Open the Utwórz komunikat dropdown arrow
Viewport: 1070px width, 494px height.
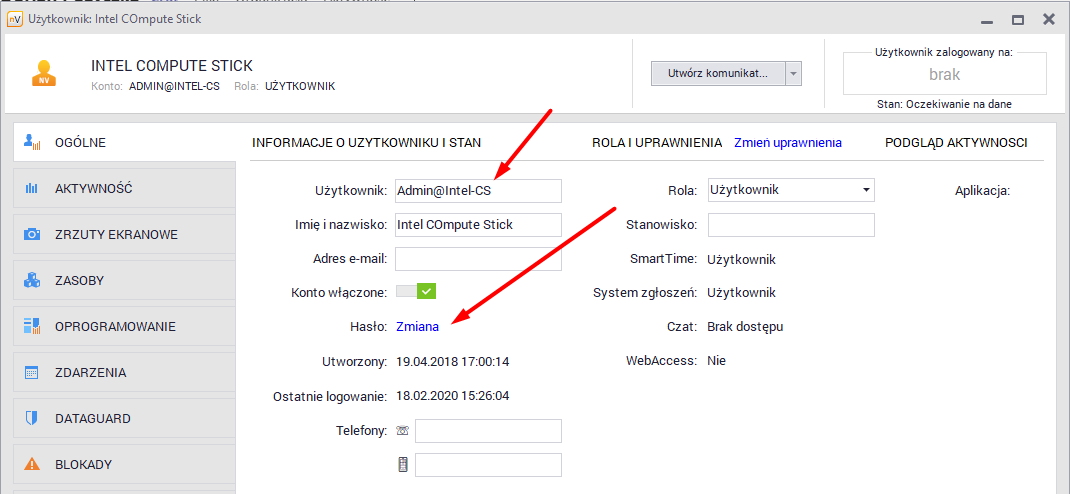[794, 73]
